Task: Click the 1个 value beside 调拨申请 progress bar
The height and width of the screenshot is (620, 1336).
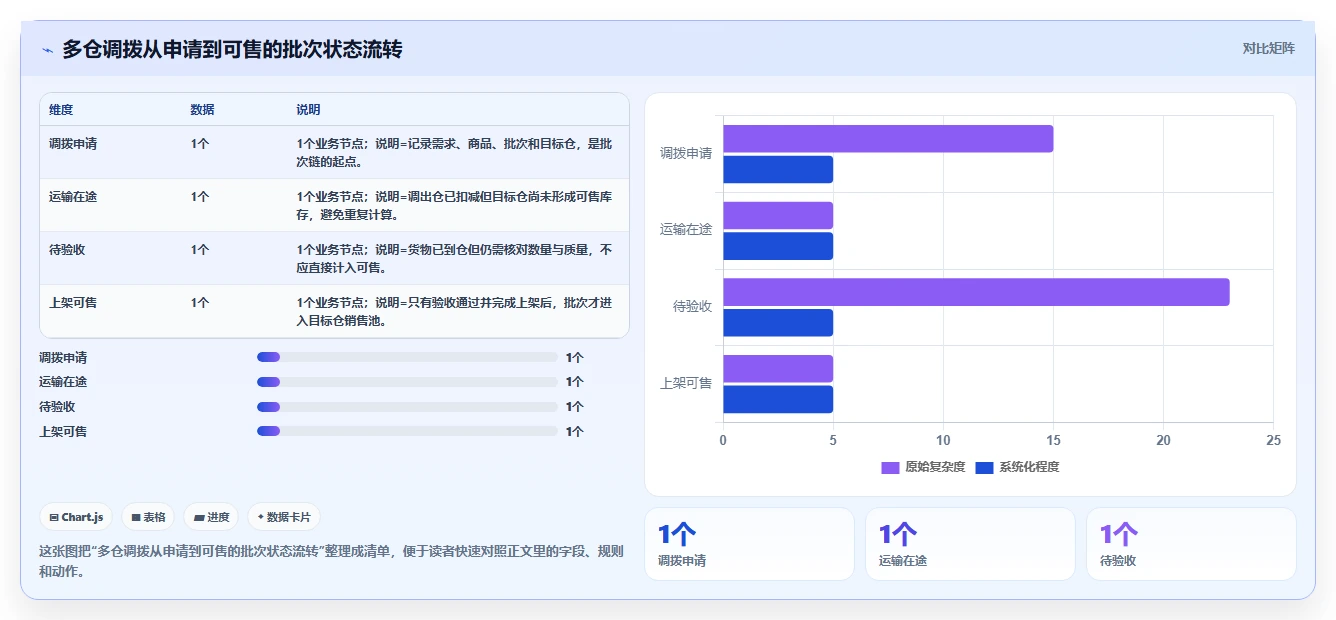Action: (x=575, y=357)
